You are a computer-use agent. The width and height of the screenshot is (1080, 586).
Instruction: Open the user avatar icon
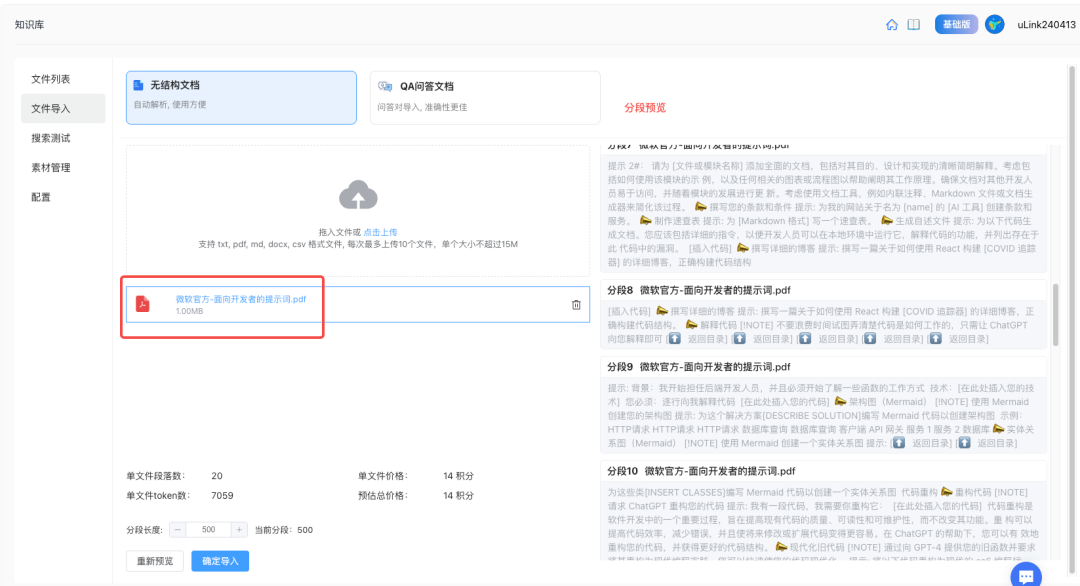(994, 24)
